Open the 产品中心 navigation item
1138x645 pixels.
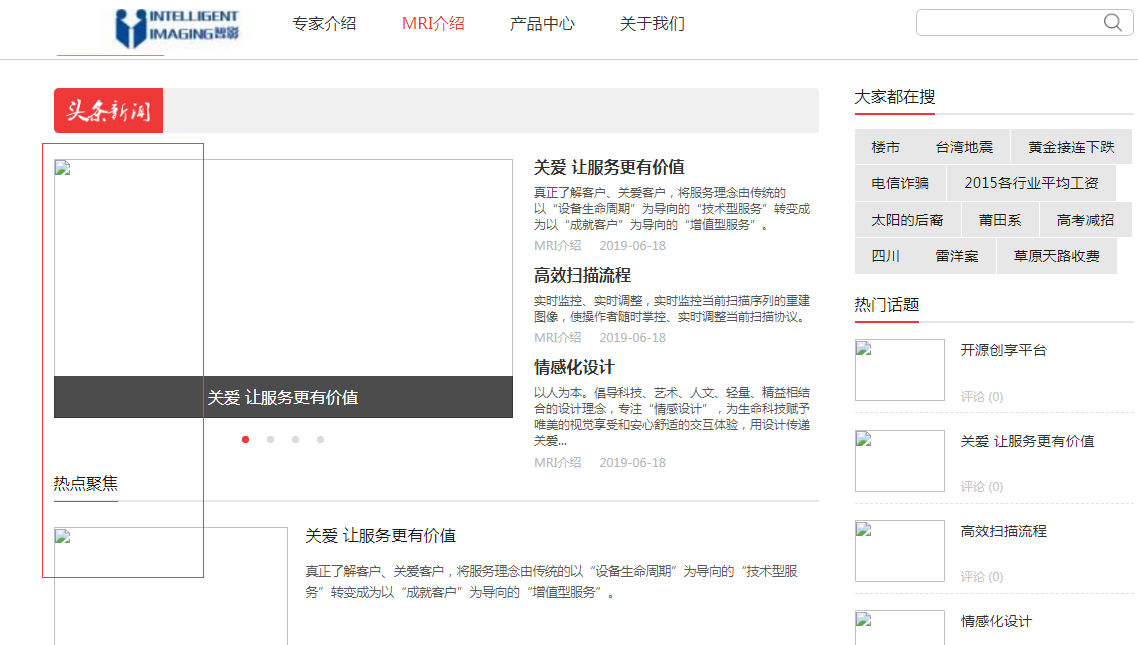pyautogui.click(x=542, y=24)
